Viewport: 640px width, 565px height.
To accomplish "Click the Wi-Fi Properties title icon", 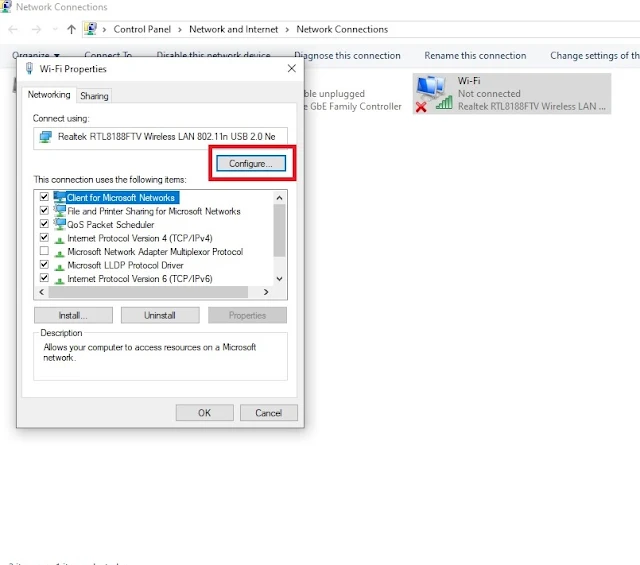I will (x=29, y=69).
